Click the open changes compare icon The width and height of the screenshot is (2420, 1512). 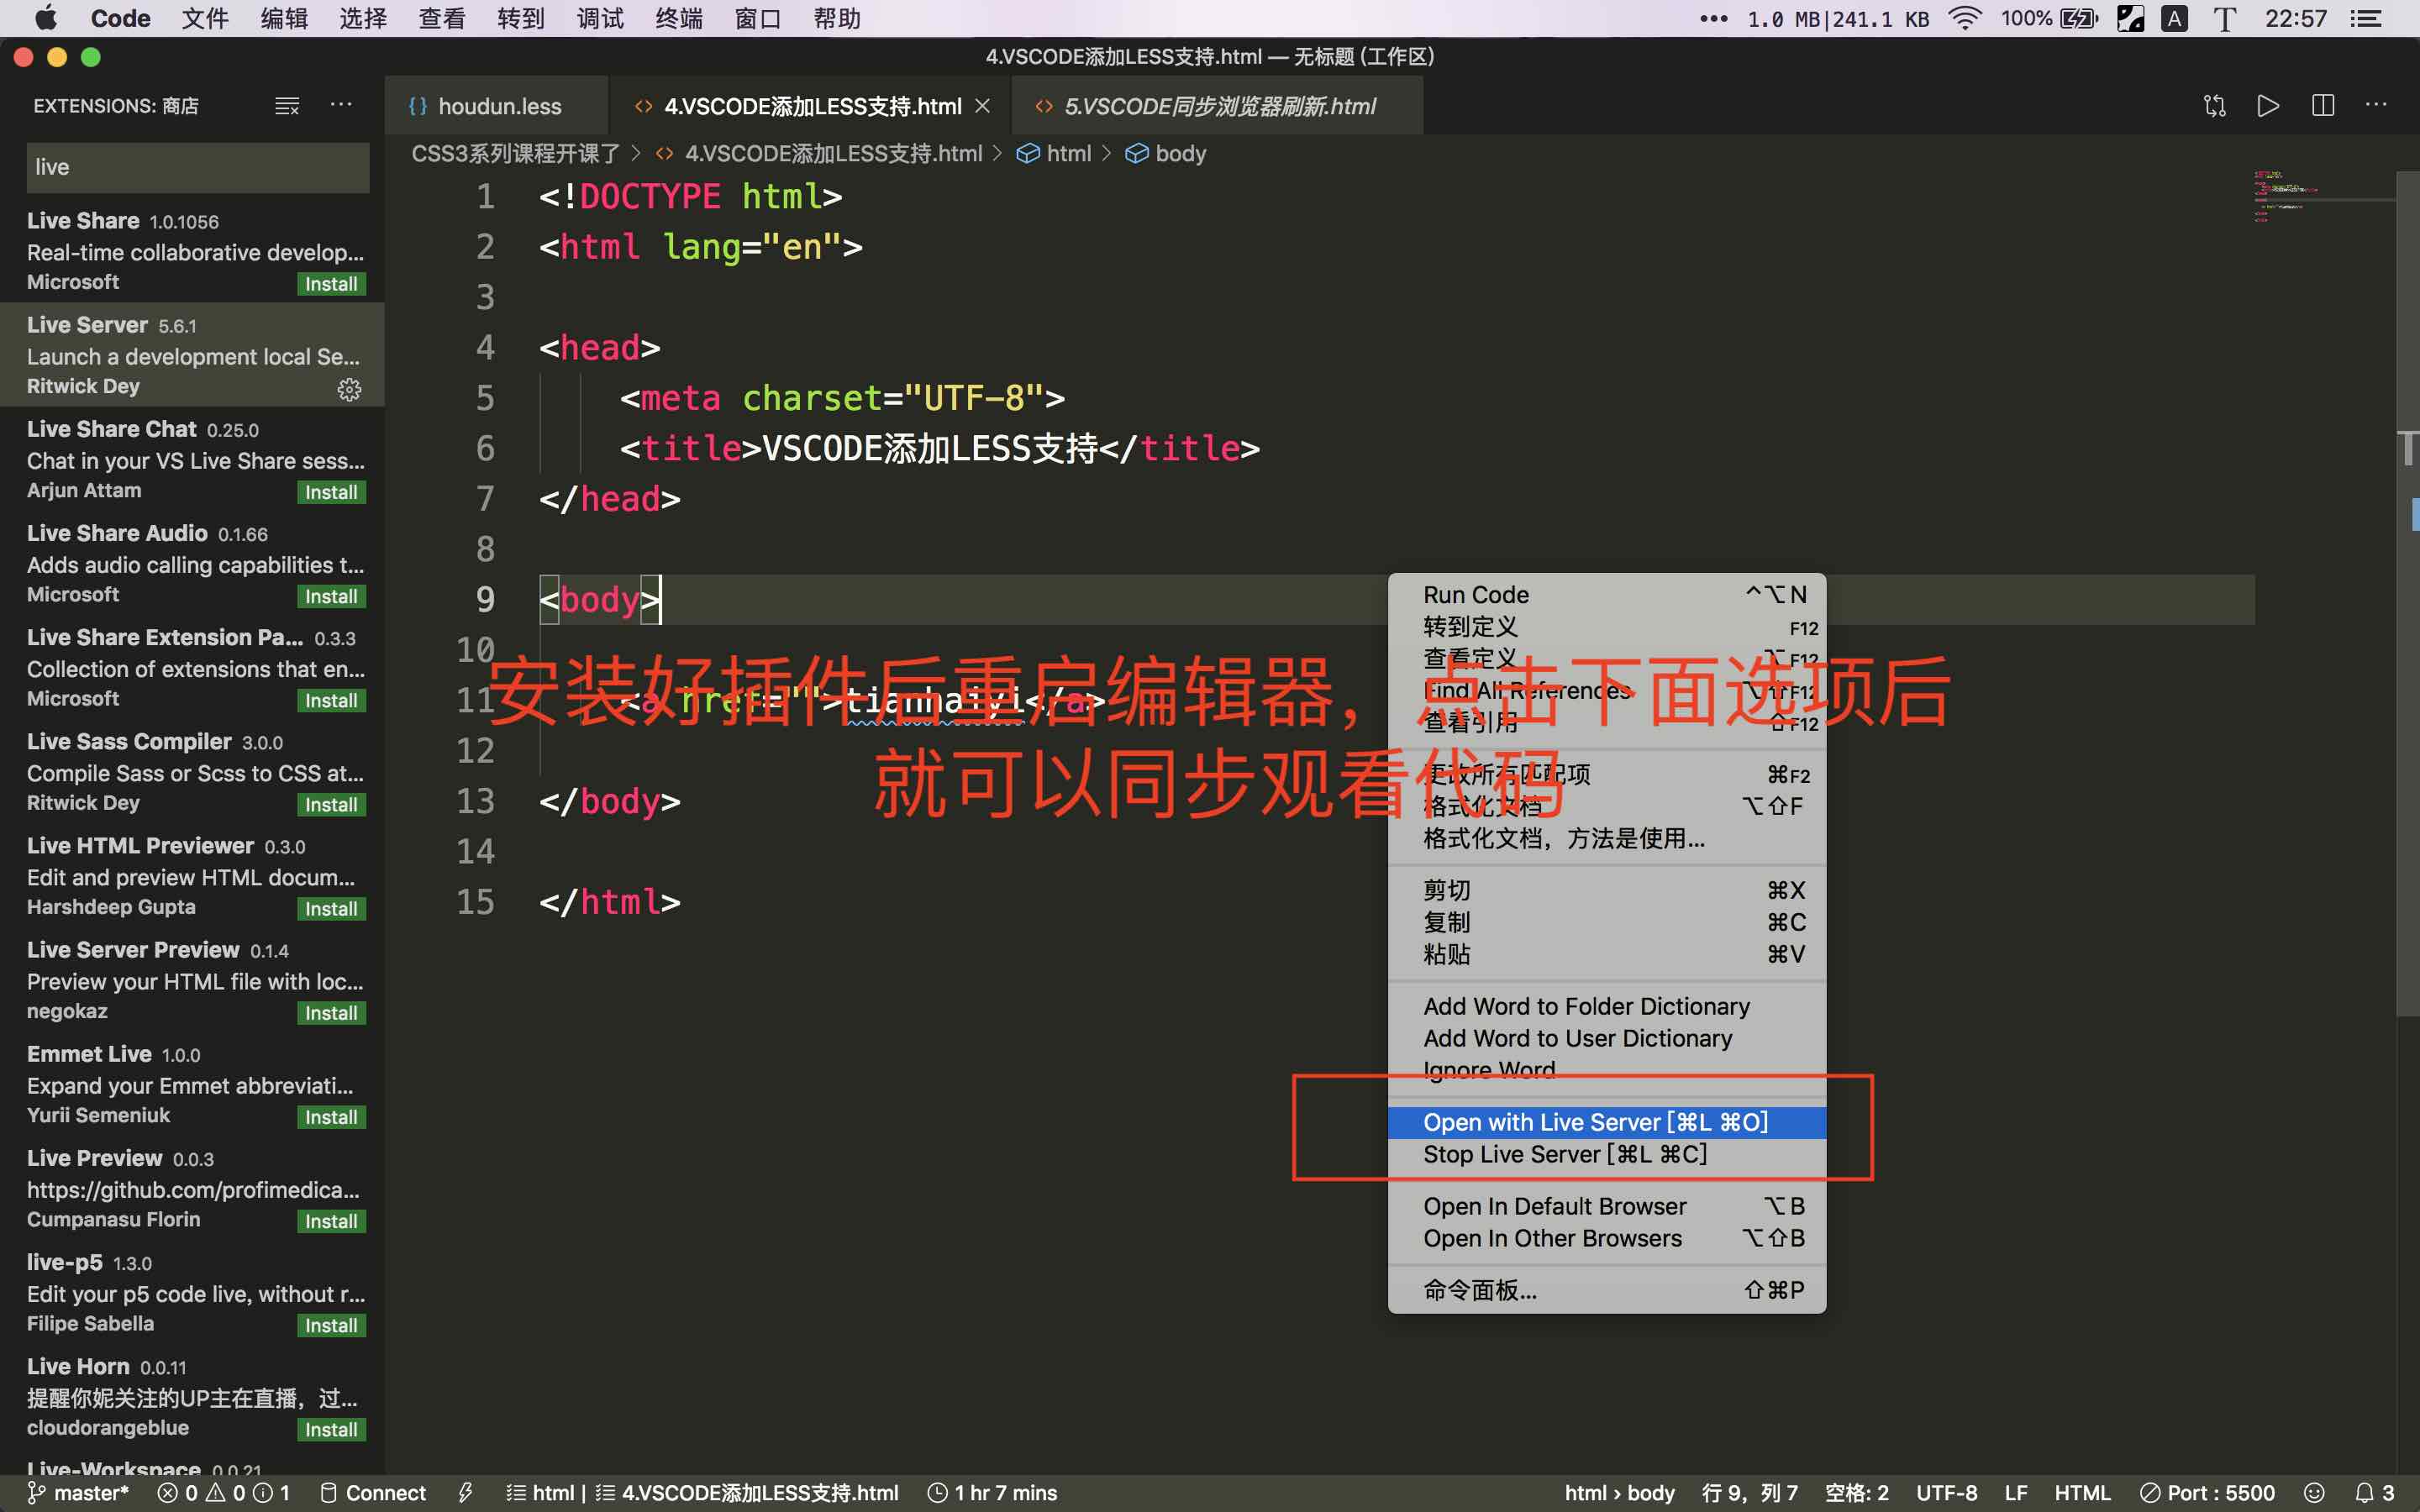(x=2214, y=105)
